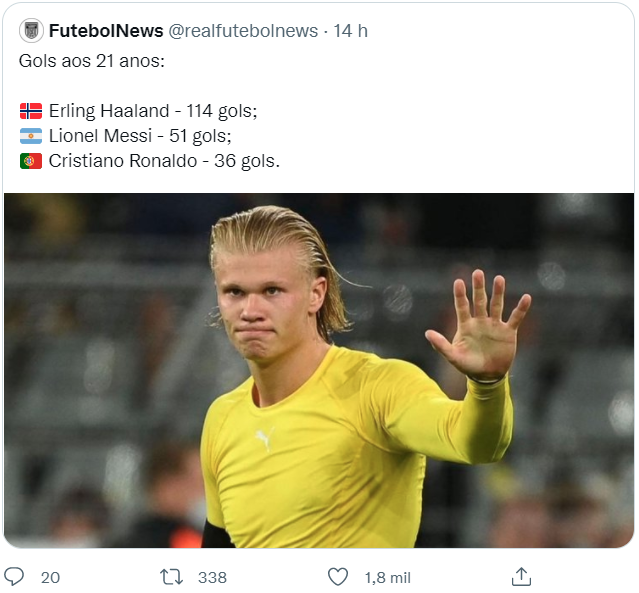Click the Norway flag emoji
Screen dimensions: 639x593
[31, 111]
